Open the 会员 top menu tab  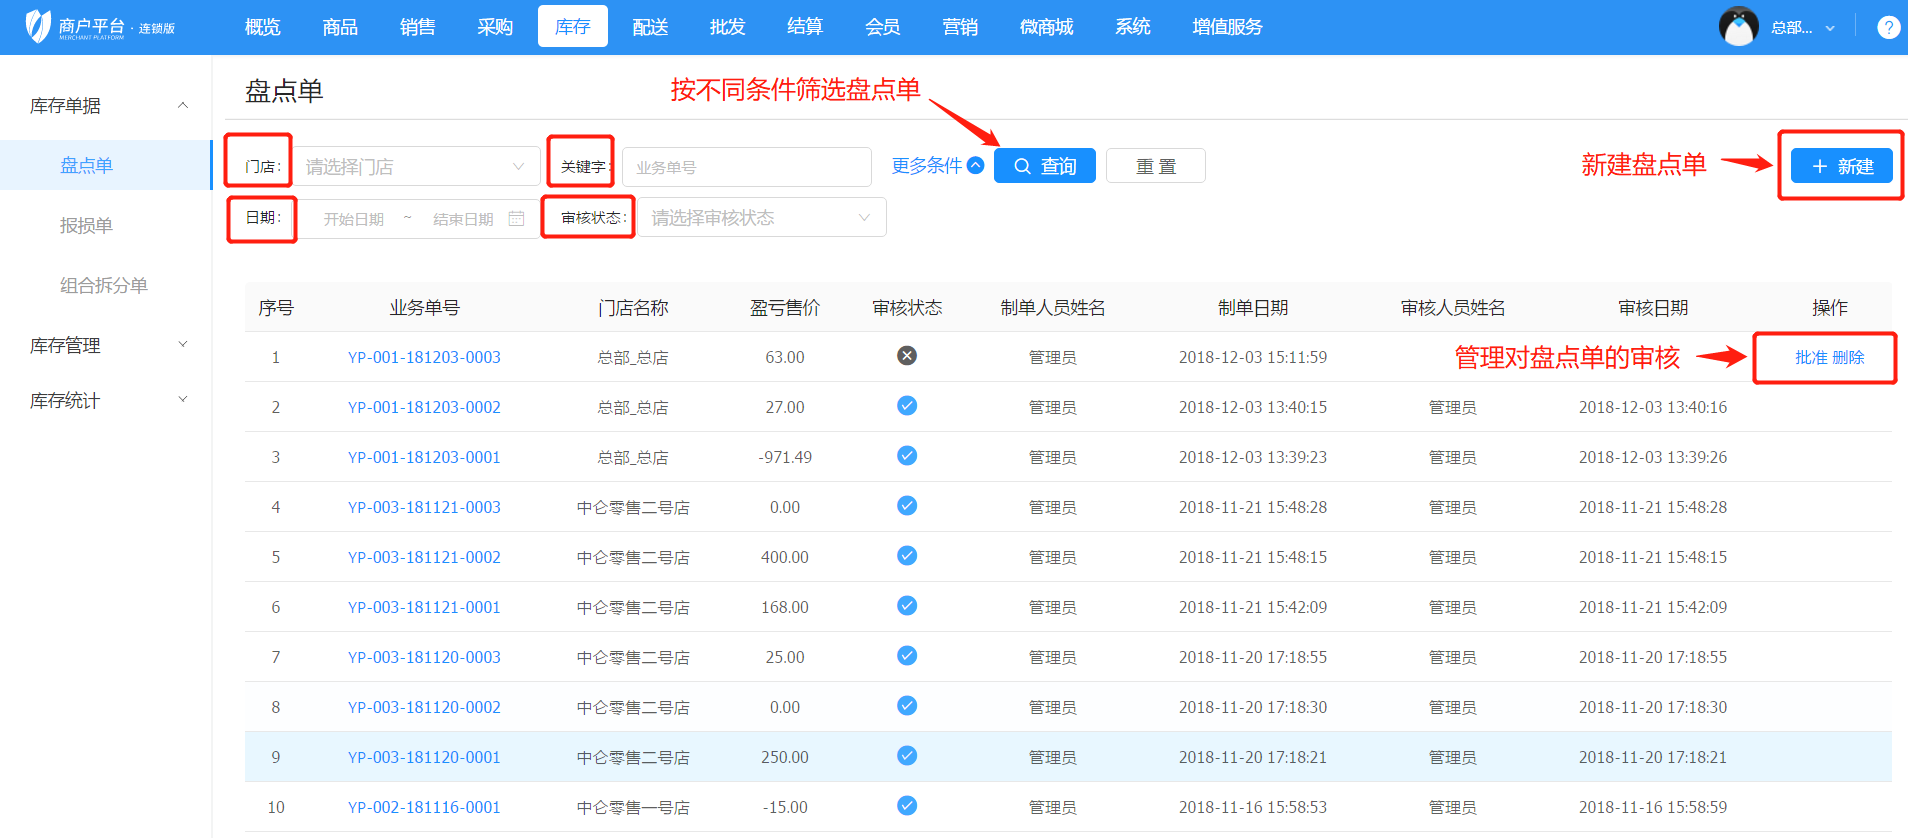coord(882,27)
